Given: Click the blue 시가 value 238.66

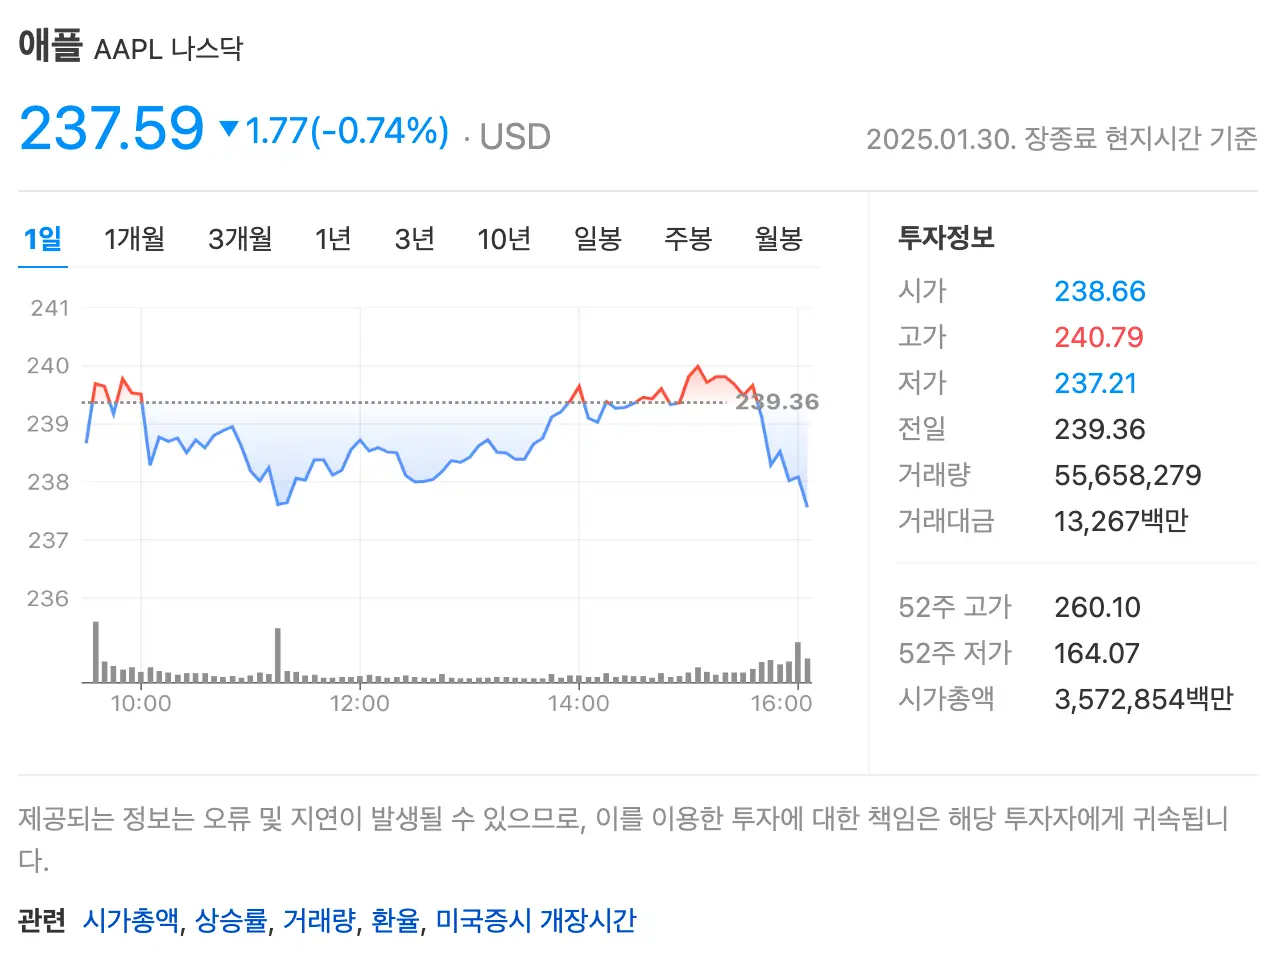Looking at the screenshot, I should coord(1100,291).
